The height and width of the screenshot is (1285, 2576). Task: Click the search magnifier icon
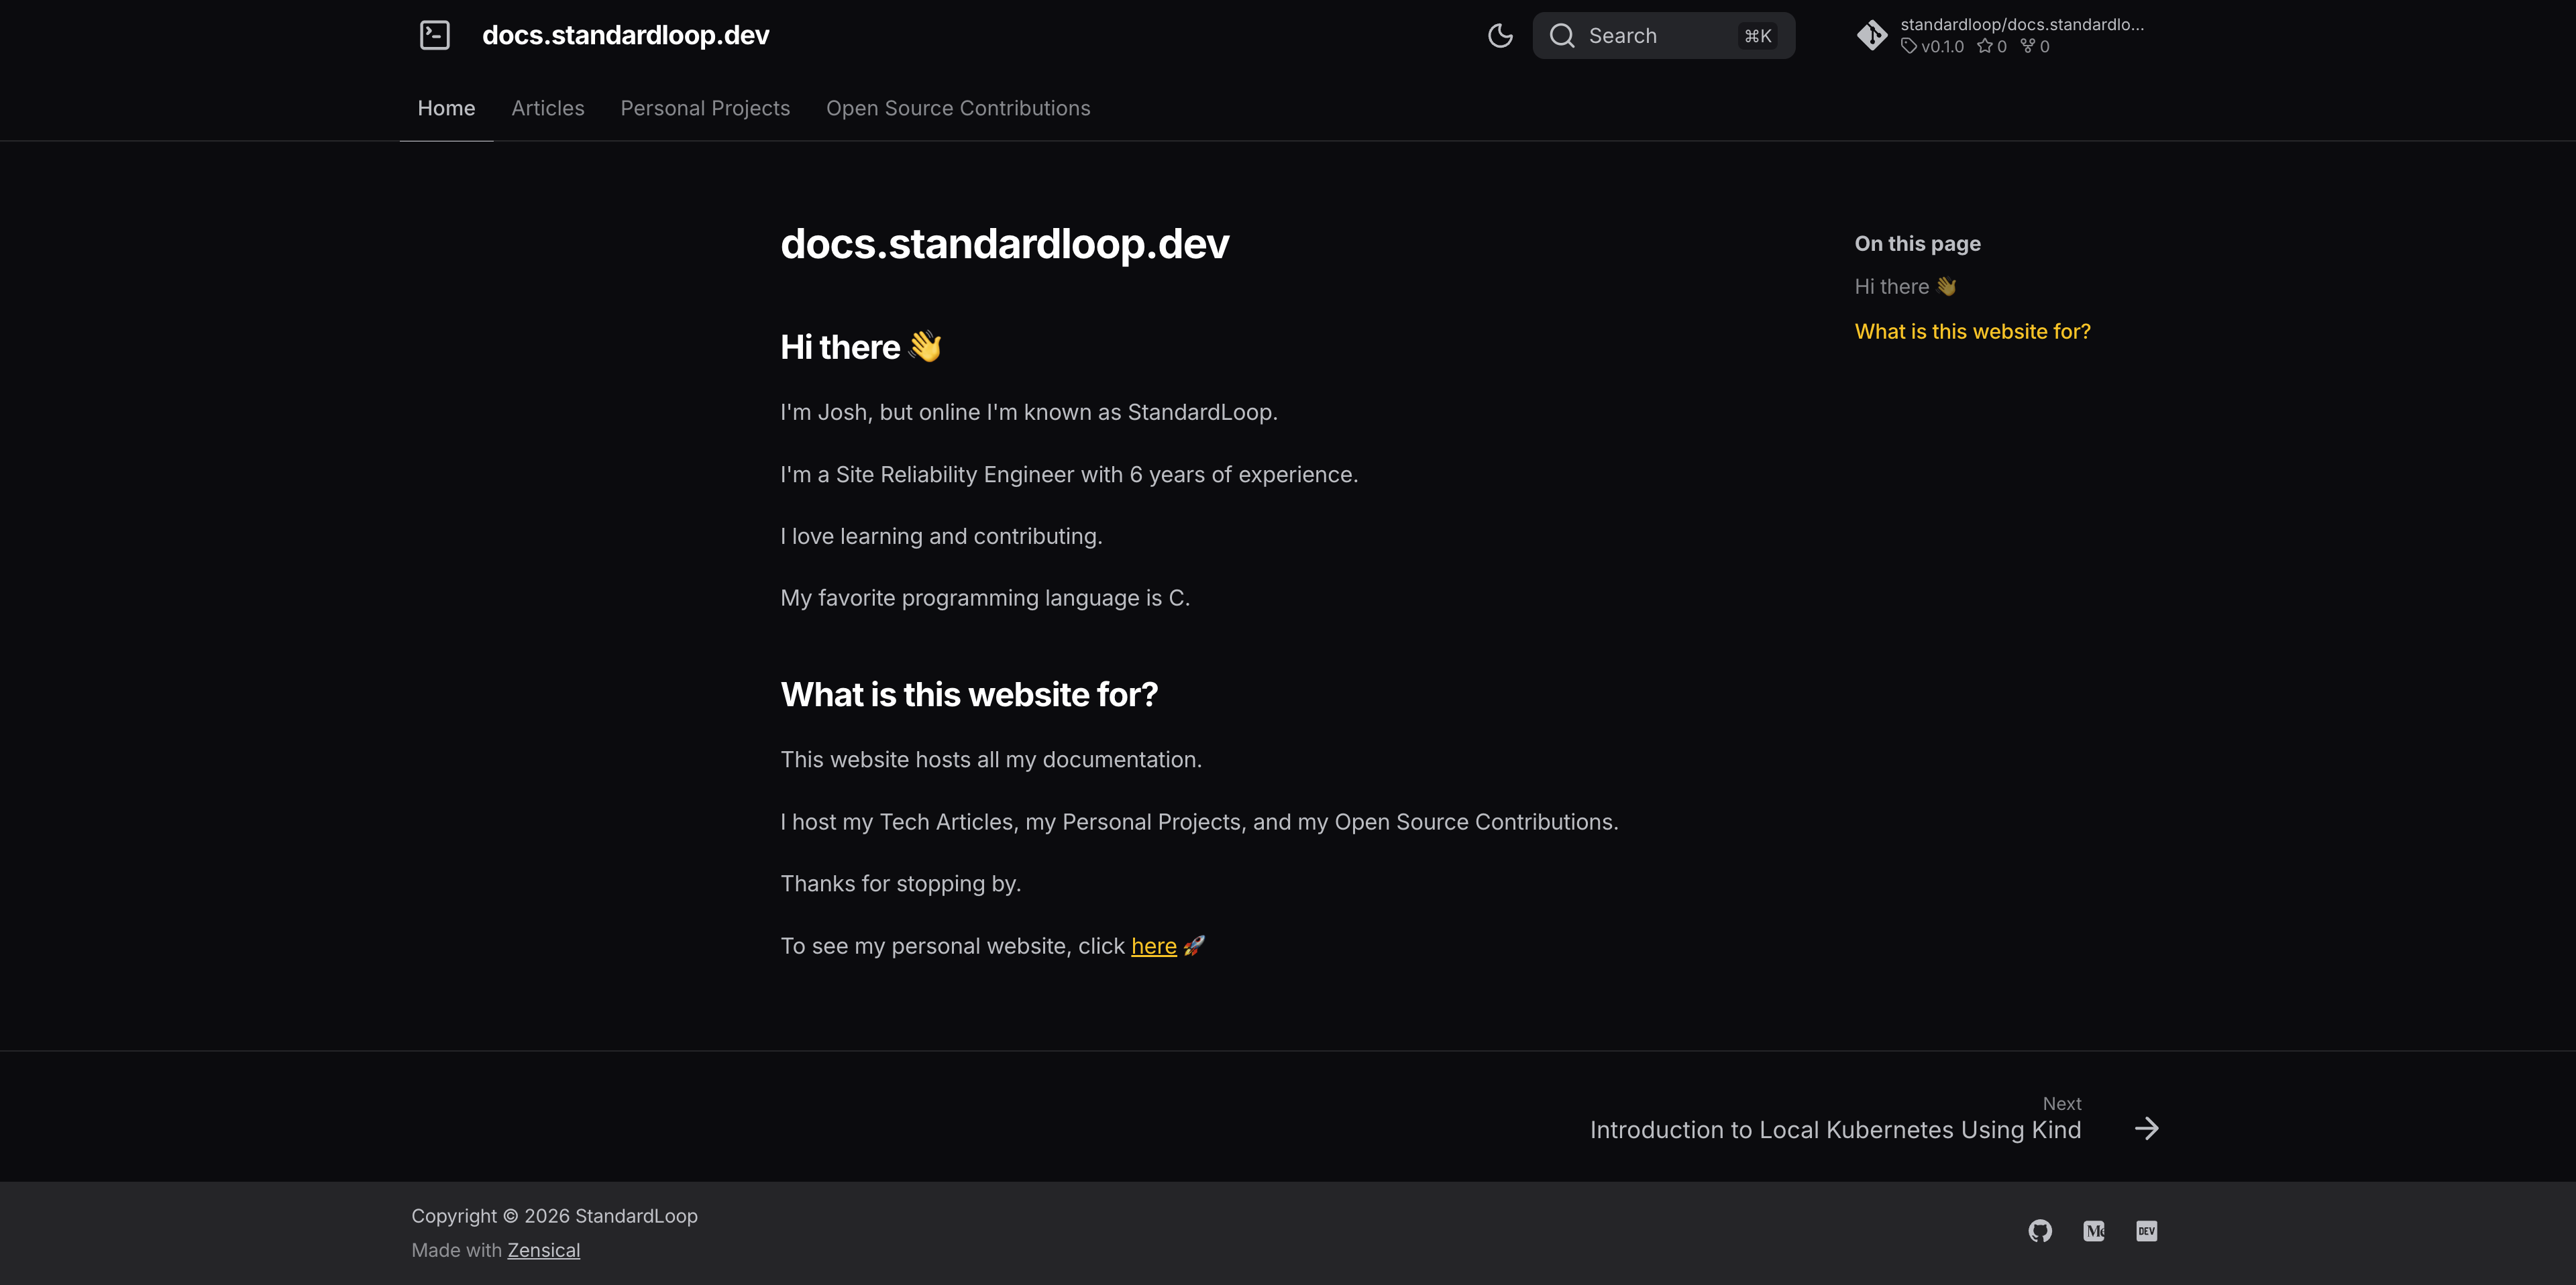(1562, 36)
